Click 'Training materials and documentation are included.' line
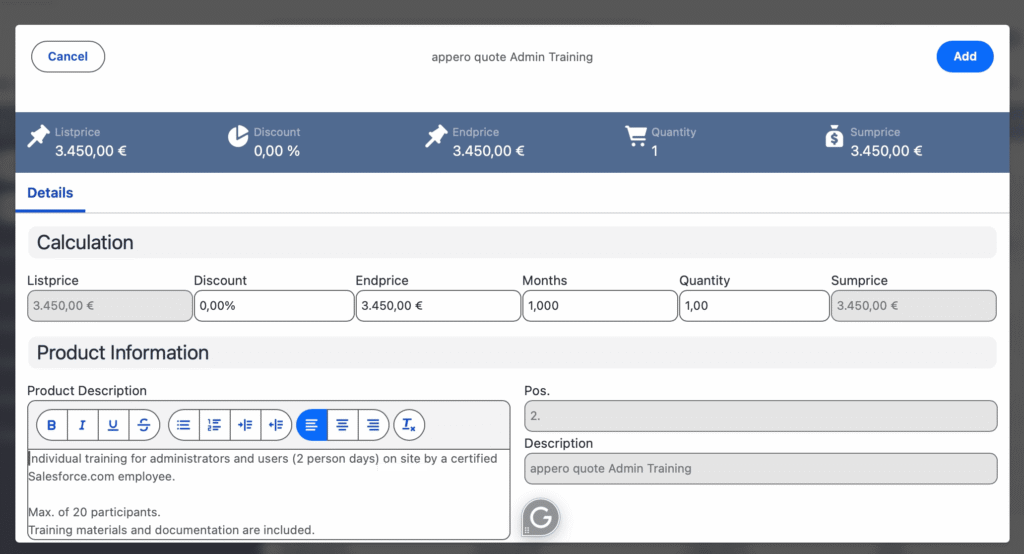The image size is (1024, 554). tap(171, 530)
